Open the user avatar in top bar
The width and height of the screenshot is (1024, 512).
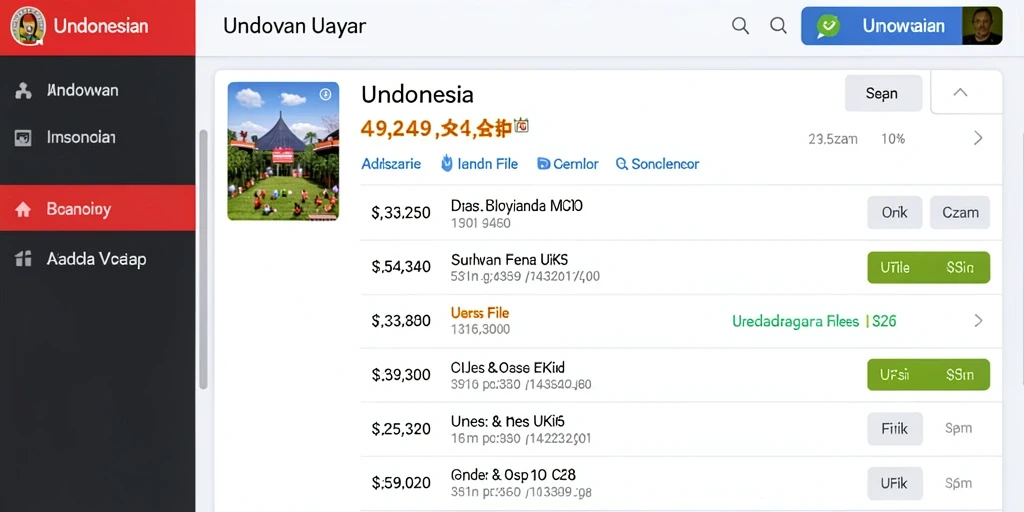tap(982, 26)
